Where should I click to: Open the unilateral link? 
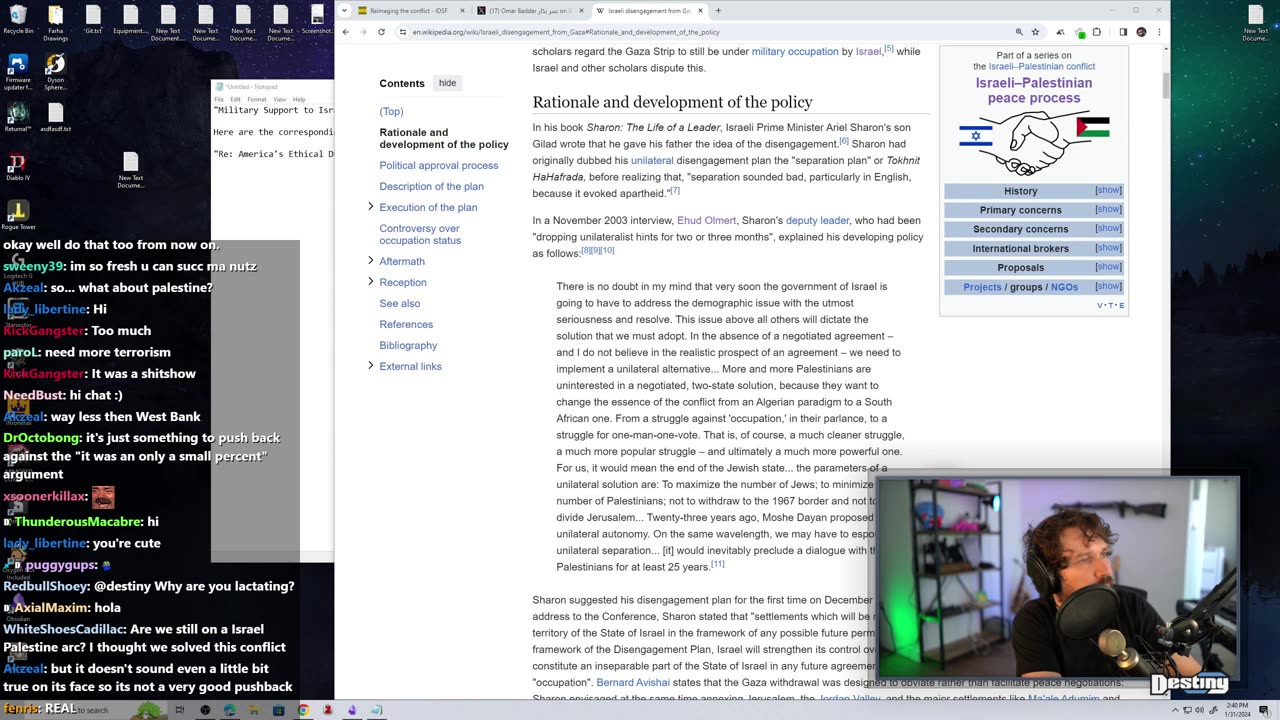(652, 160)
